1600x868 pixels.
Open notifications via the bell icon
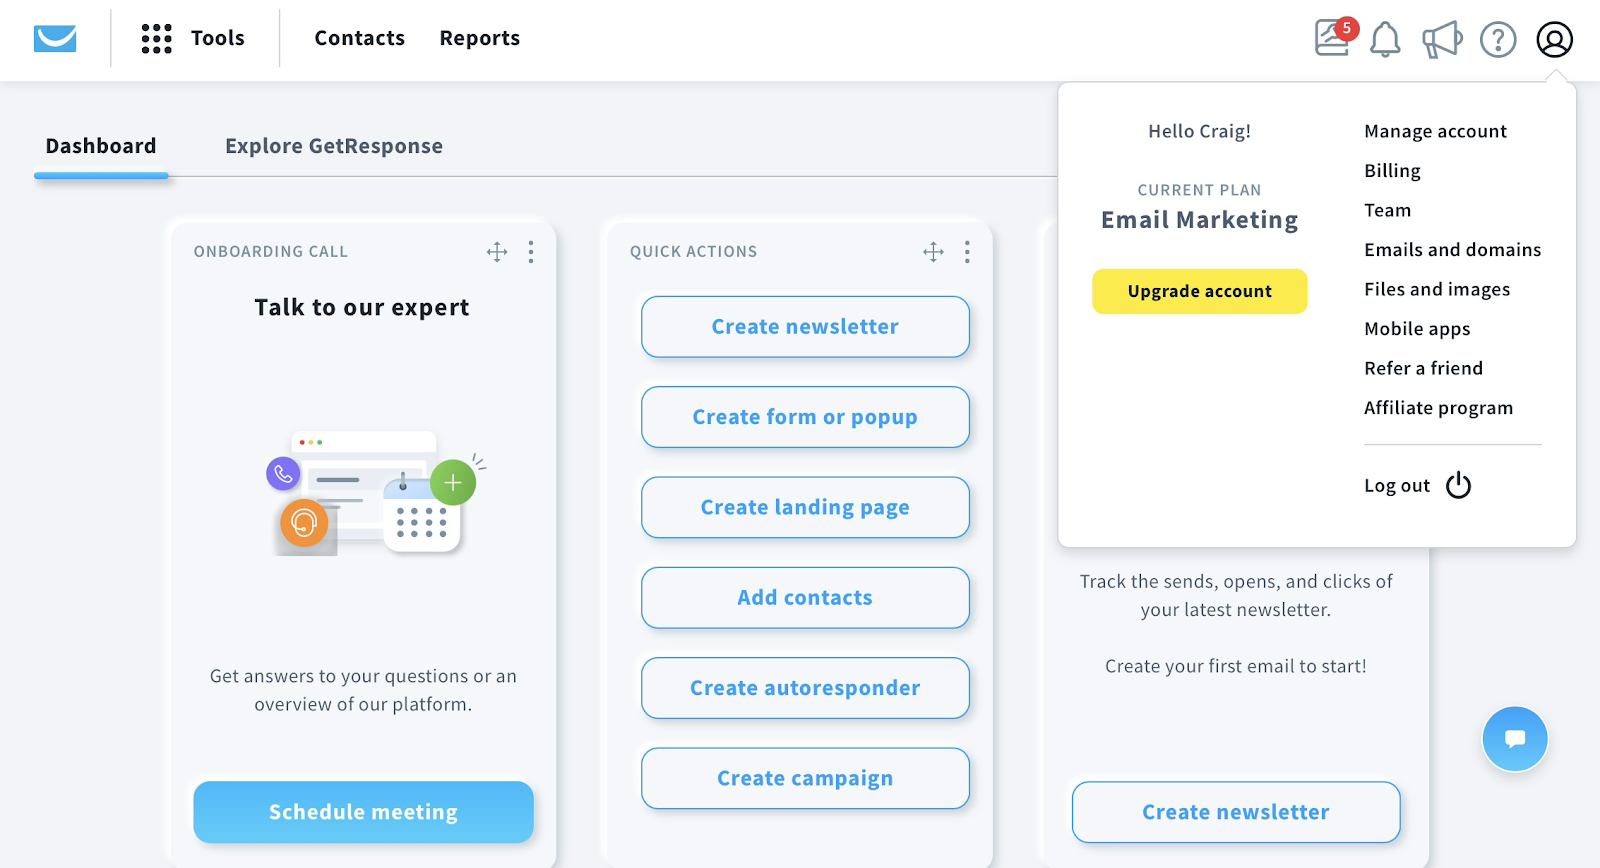(1384, 39)
